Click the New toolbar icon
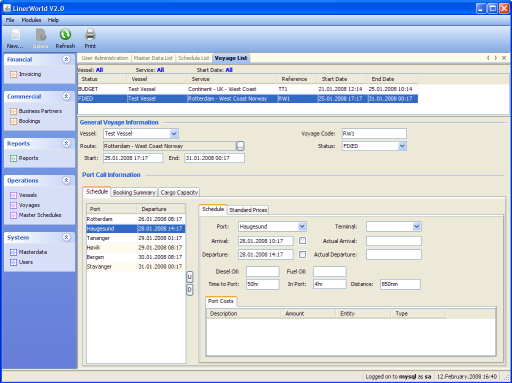 [x=15, y=38]
